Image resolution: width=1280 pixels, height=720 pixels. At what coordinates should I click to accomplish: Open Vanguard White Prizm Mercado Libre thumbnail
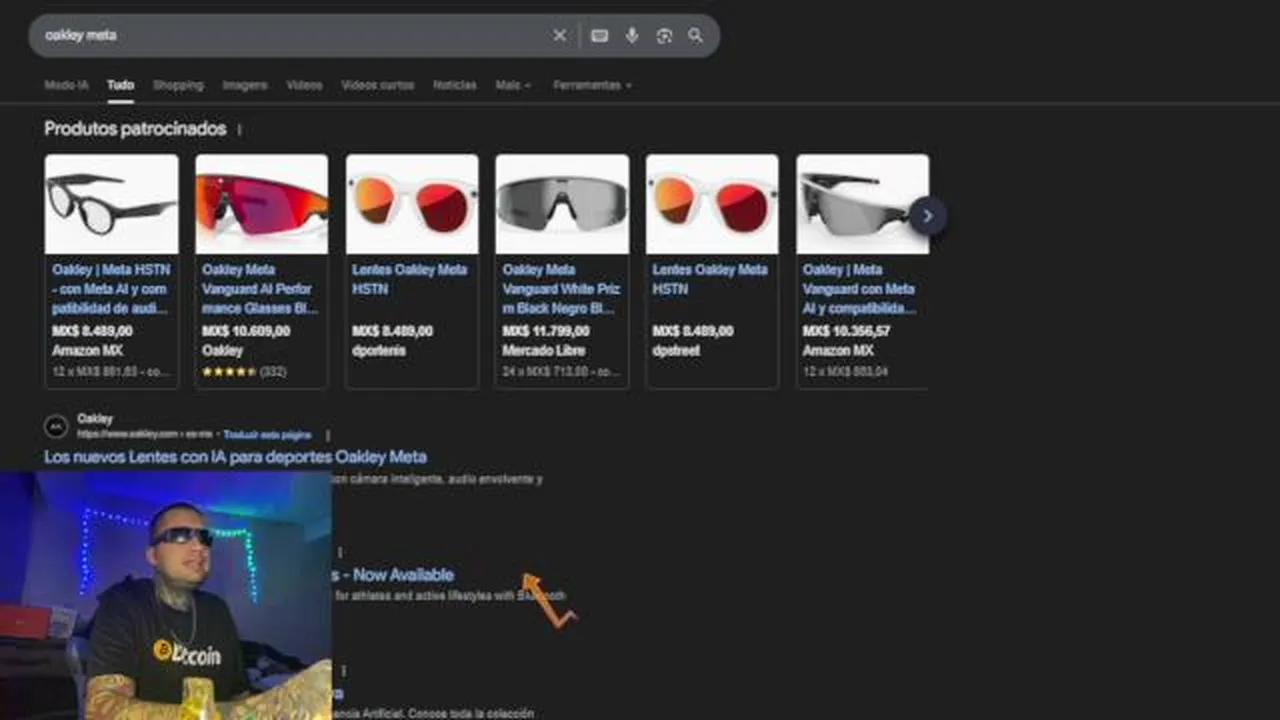562,204
